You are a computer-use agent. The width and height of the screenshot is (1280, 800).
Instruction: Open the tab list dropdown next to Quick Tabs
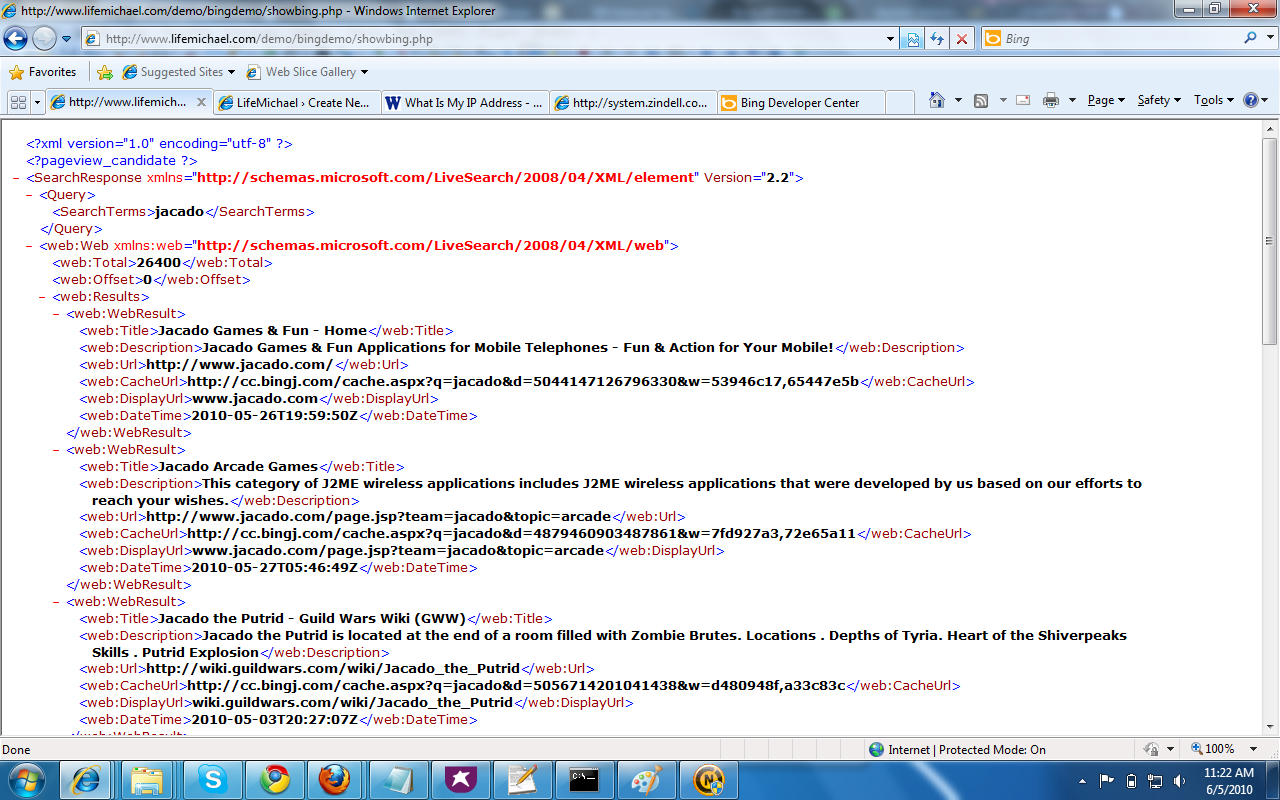(37, 102)
